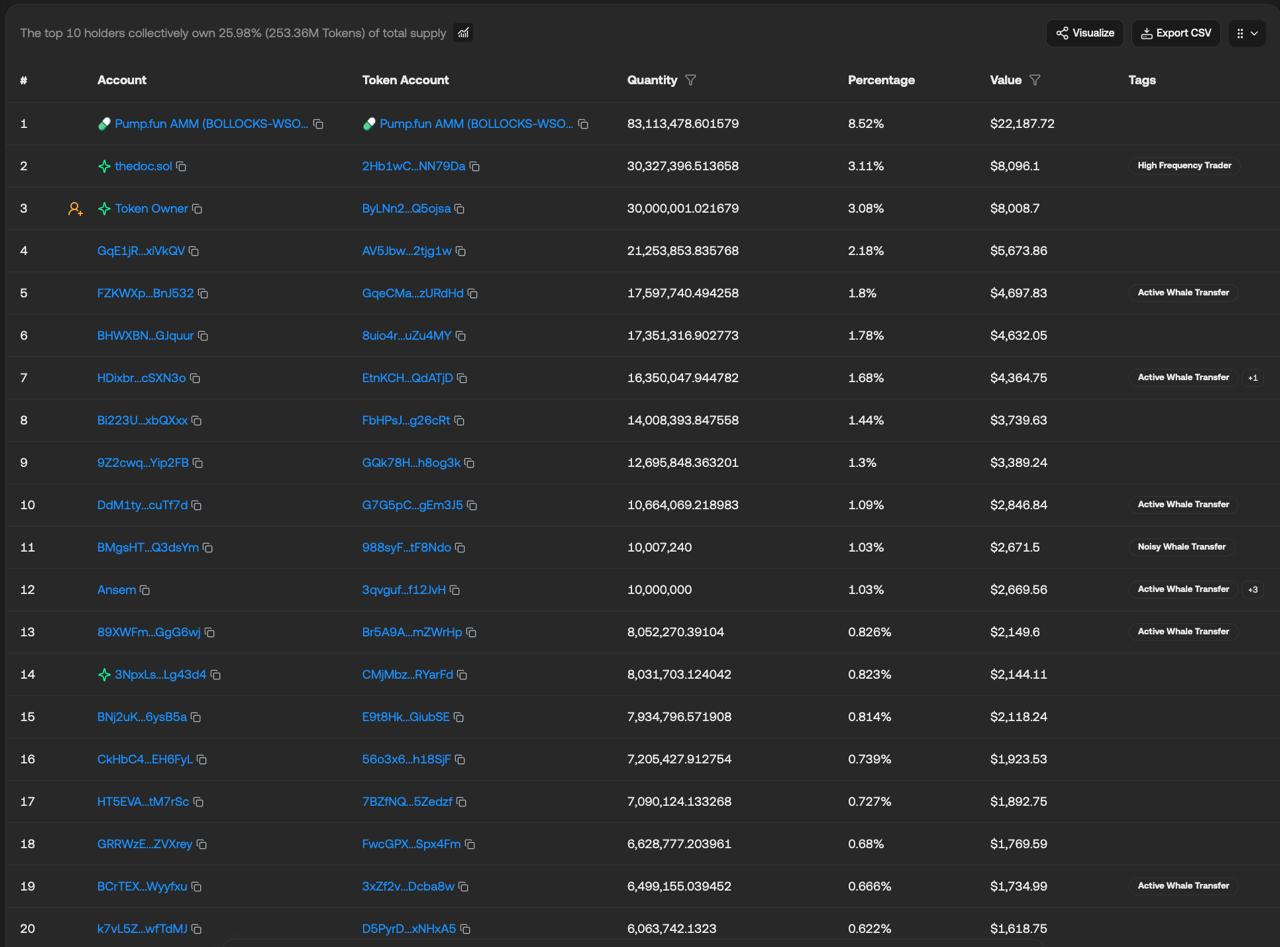Copy account FZKWXp...BnJ532 address

point(203,293)
